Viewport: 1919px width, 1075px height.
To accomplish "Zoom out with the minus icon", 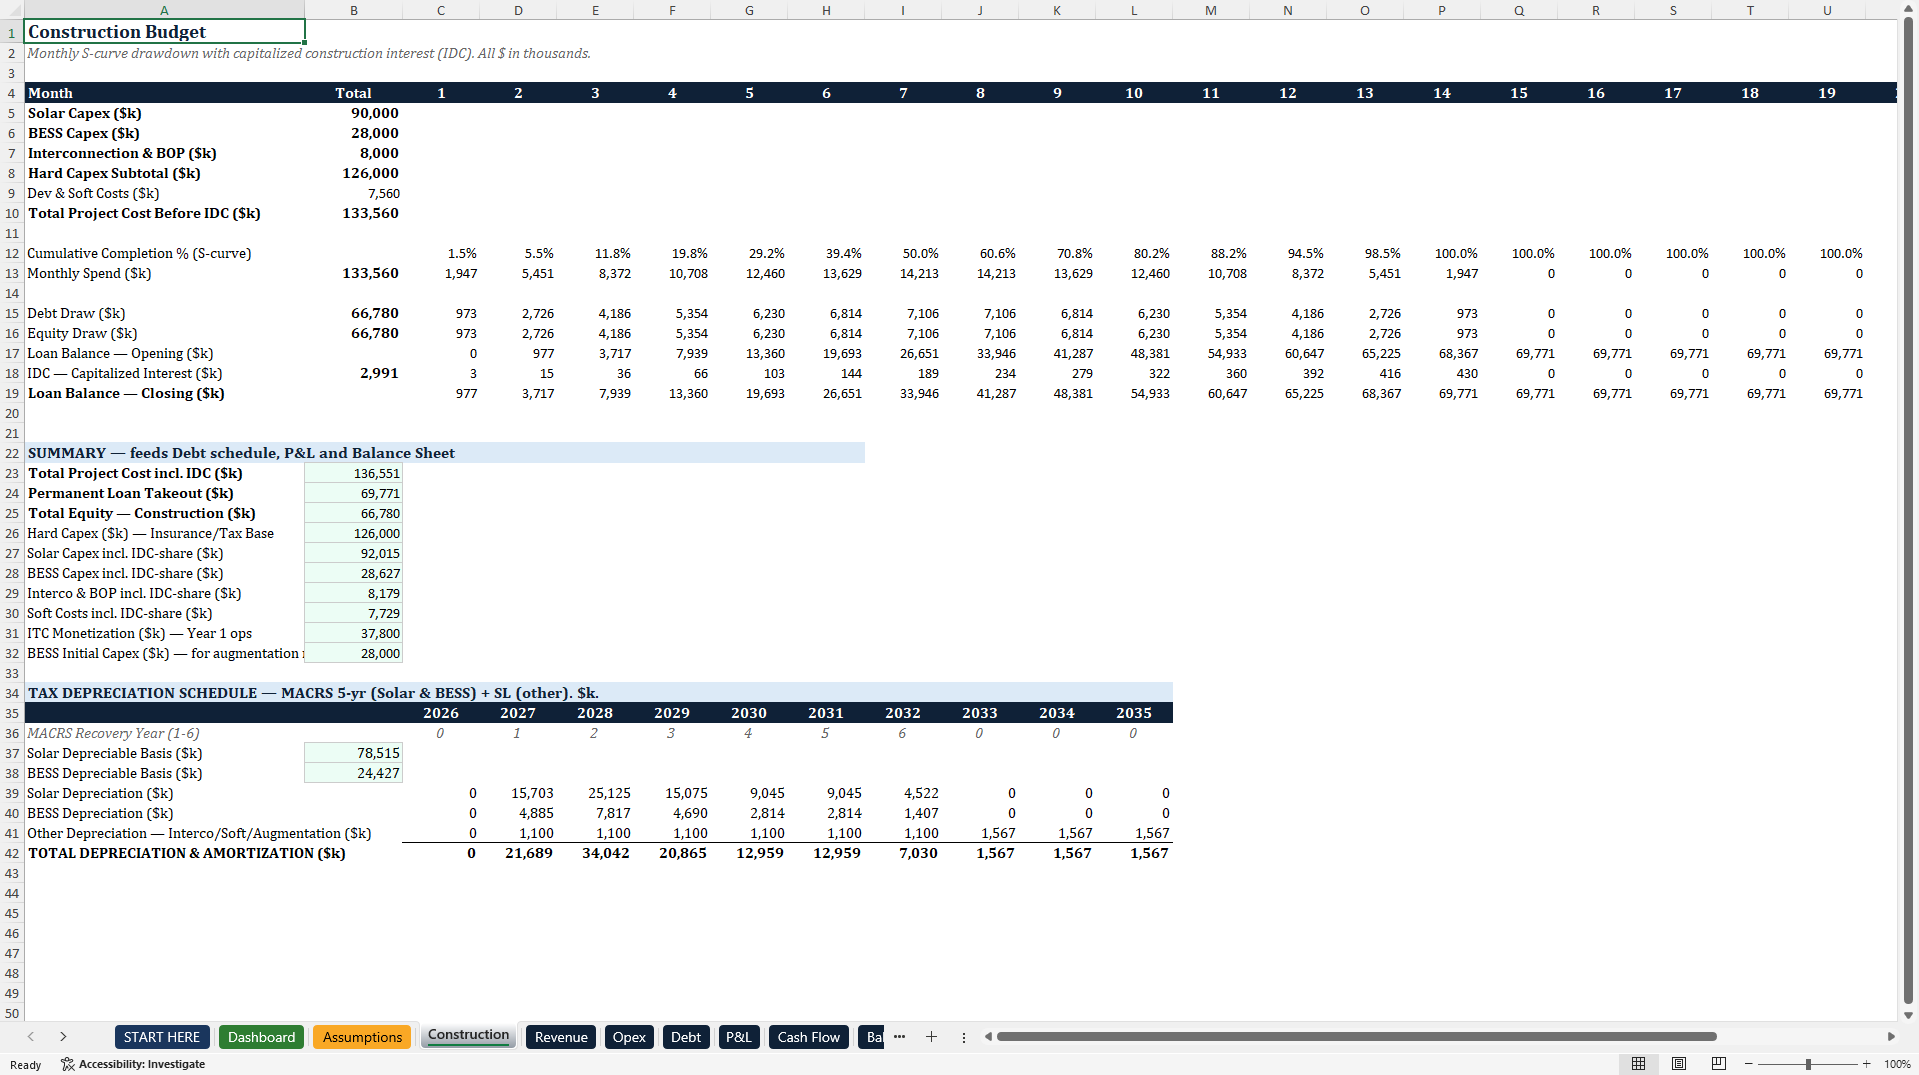I will [x=1749, y=1064].
